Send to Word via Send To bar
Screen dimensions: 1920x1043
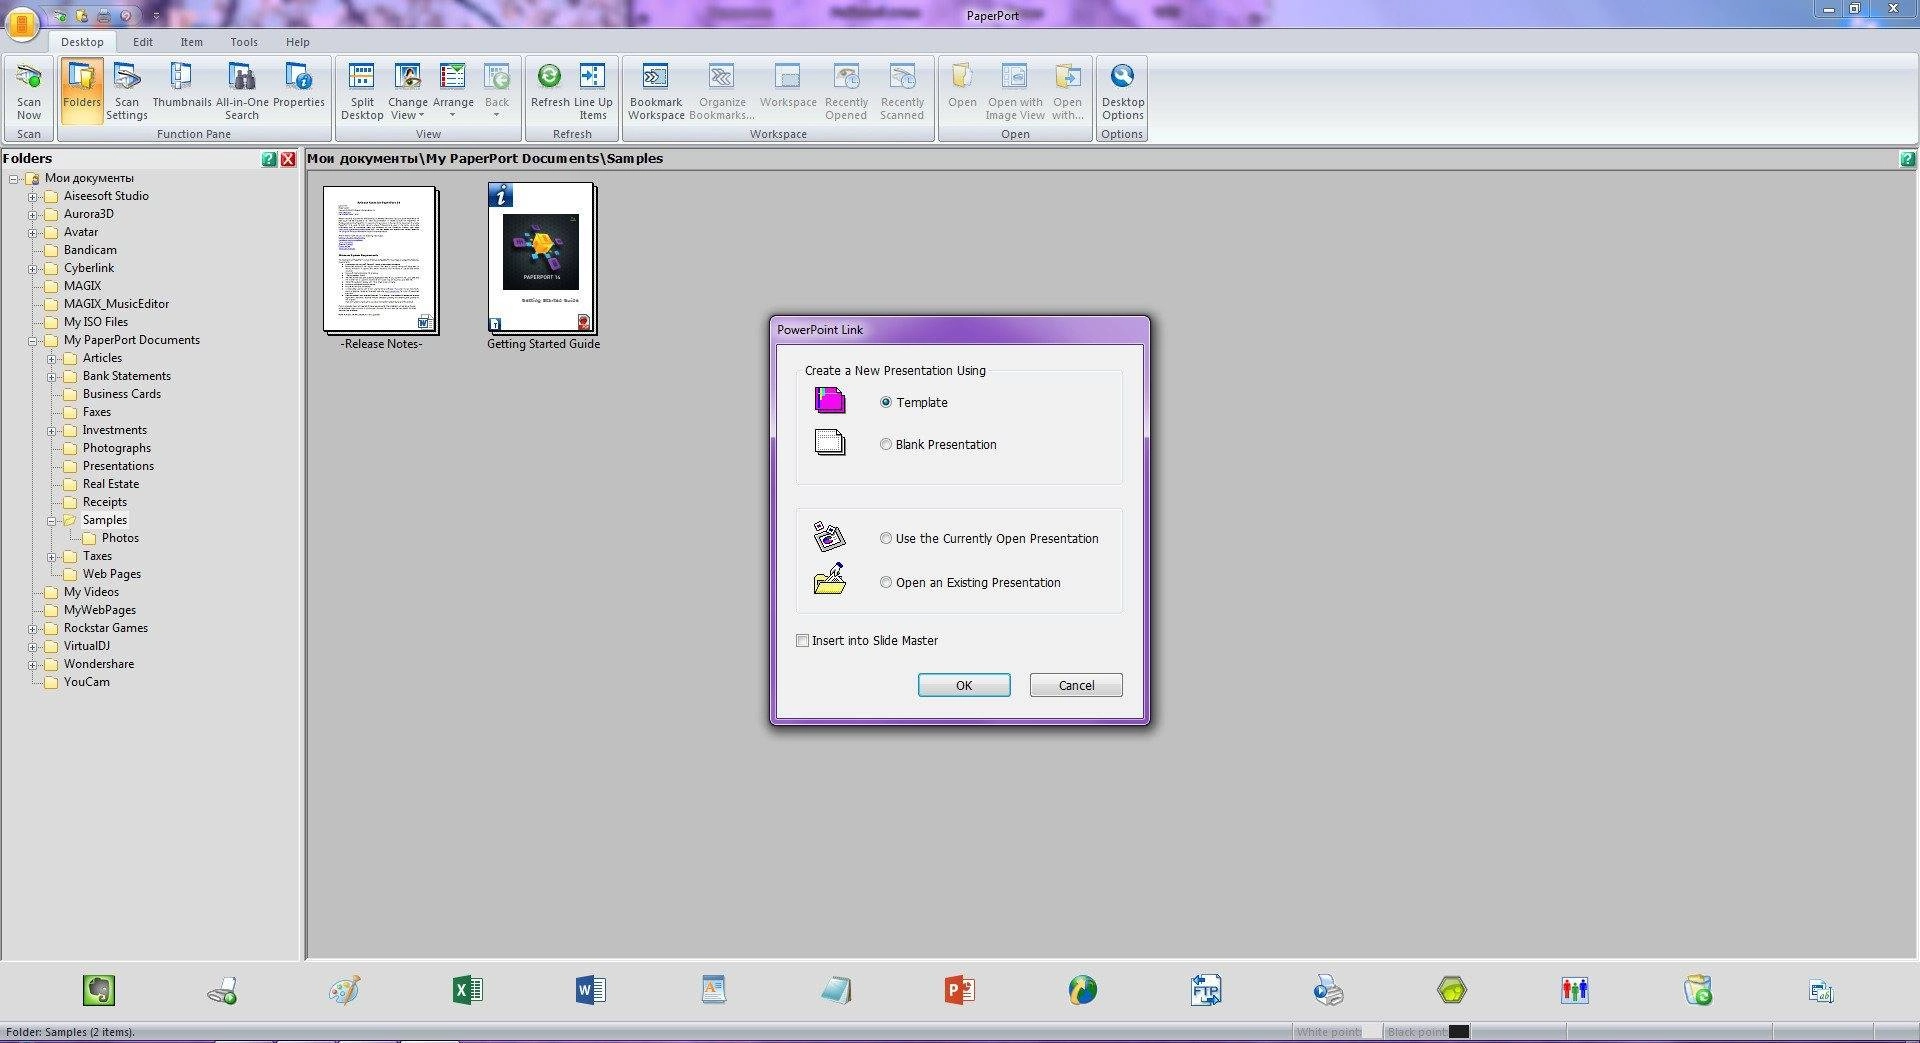click(591, 990)
